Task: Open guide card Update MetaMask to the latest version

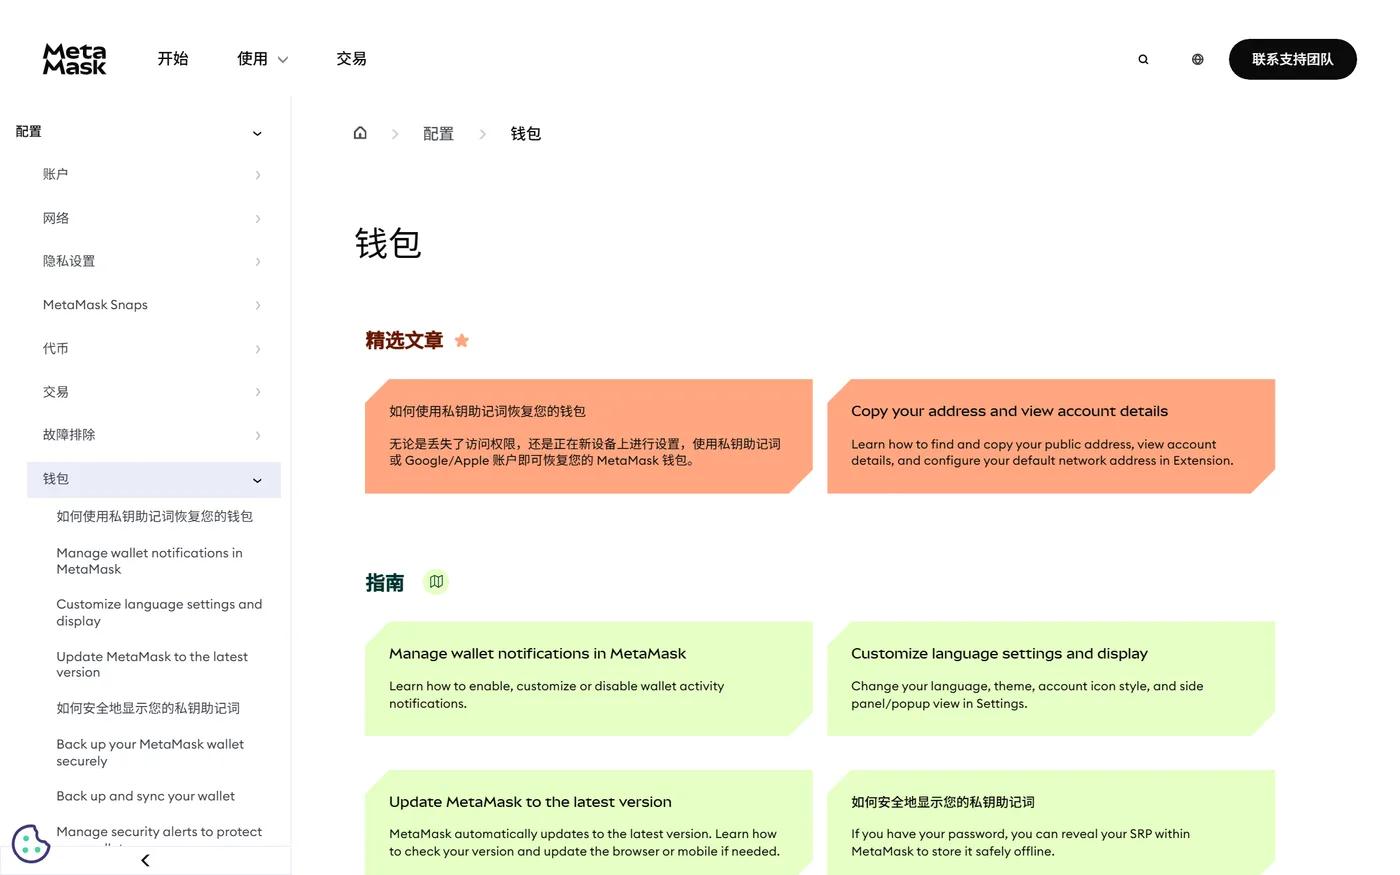Action: click(x=588, y=822)
